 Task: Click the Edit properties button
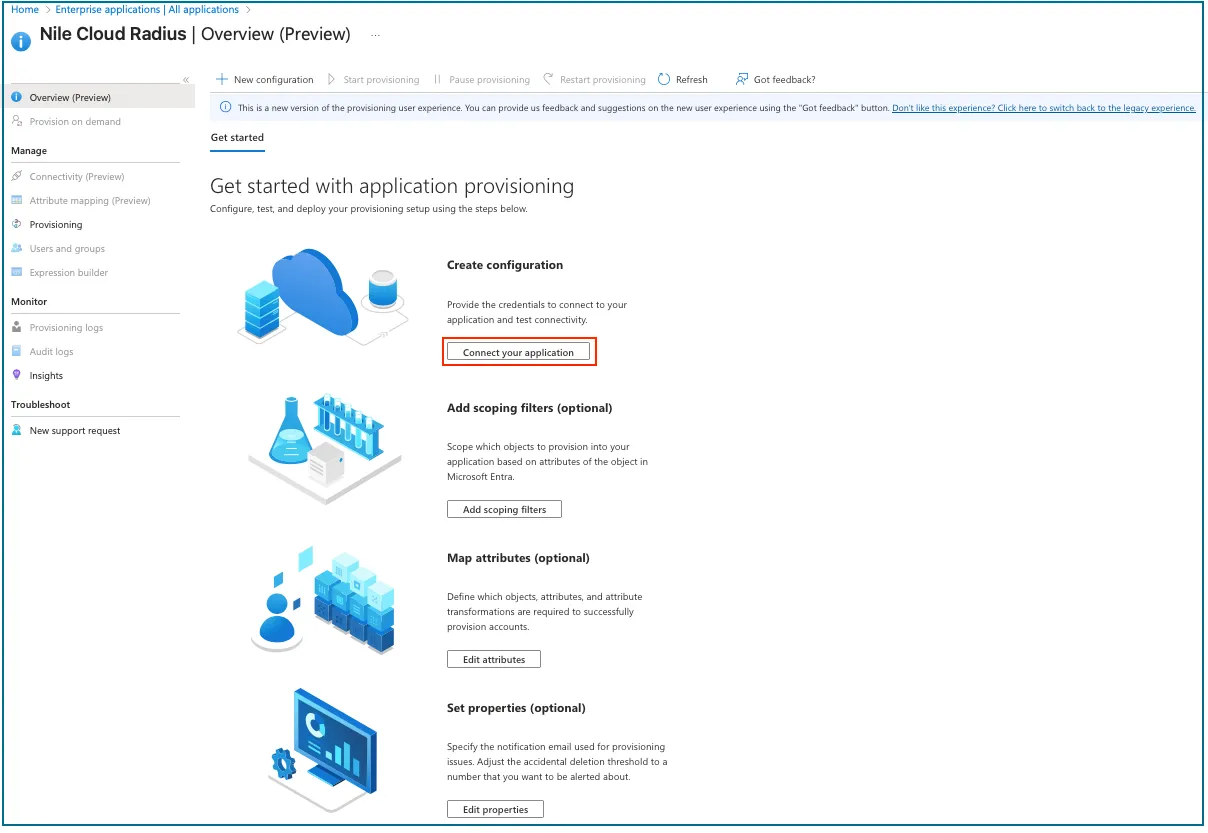[495, 809]
